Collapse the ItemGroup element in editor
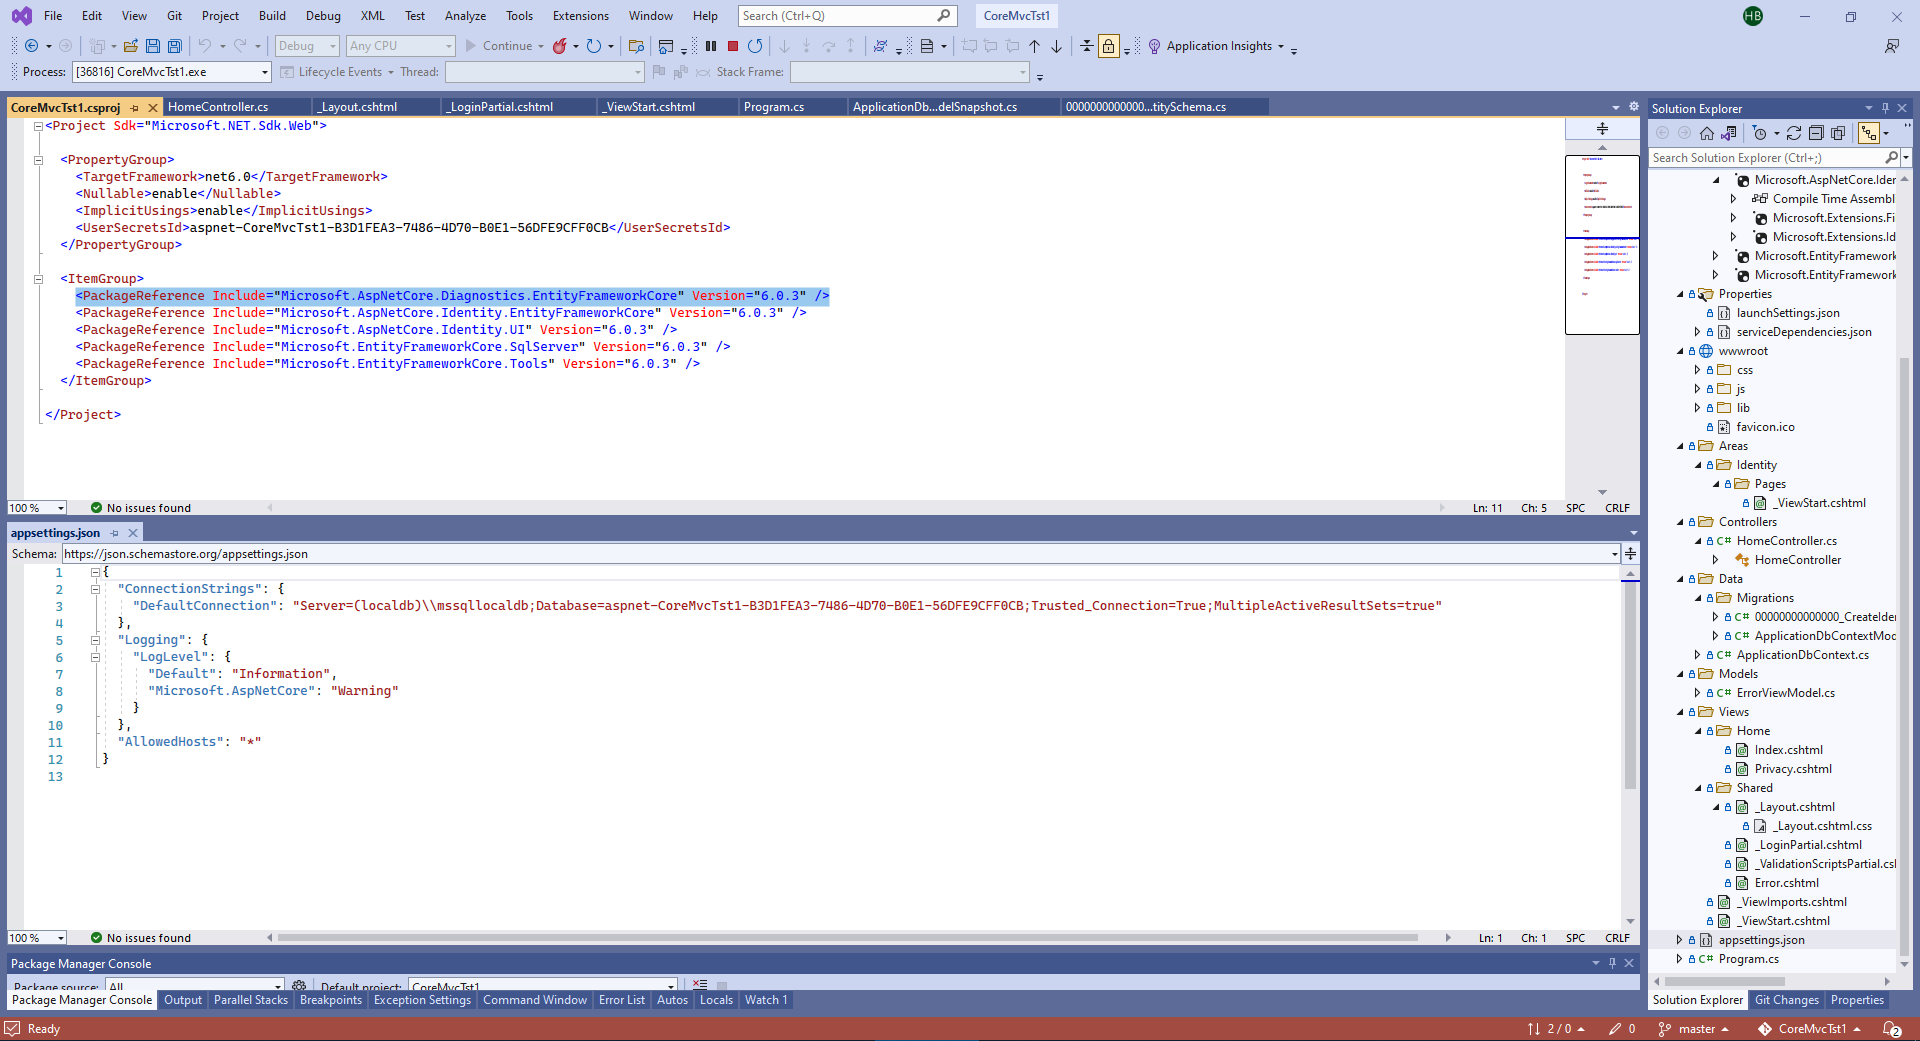 (x=38, y=279)
